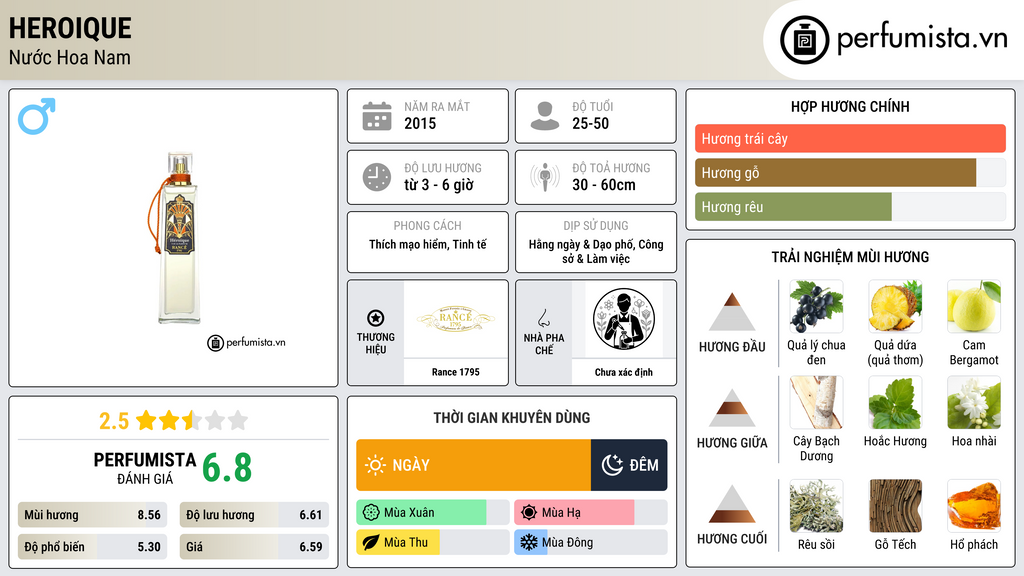This screenshot has height=576, width=1024.
Task: Select the Rêu sồi oakmoss note image
Action: [816, 506]
